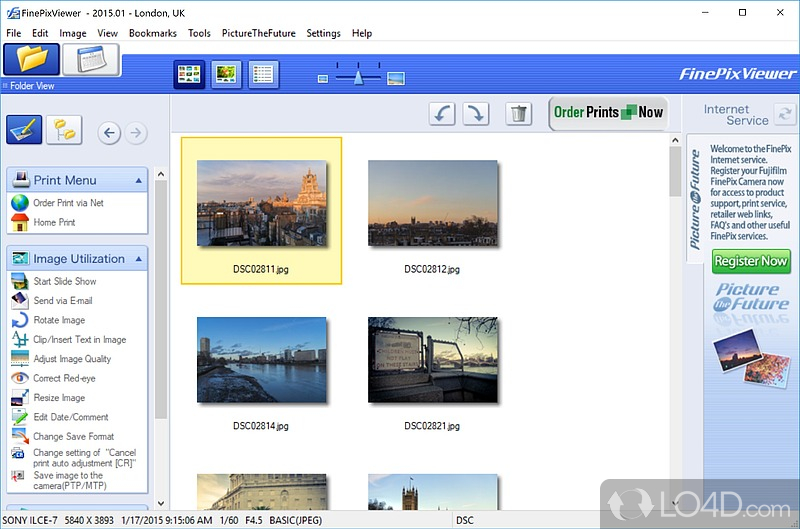800x529 pixels.
Task: Open the Bookmarks menu
Action: [153, 33]
